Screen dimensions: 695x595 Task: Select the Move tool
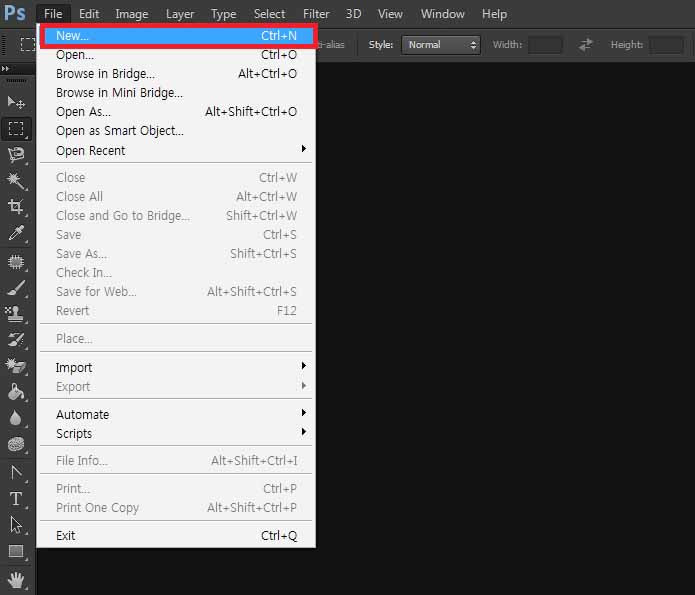[16, 102]
